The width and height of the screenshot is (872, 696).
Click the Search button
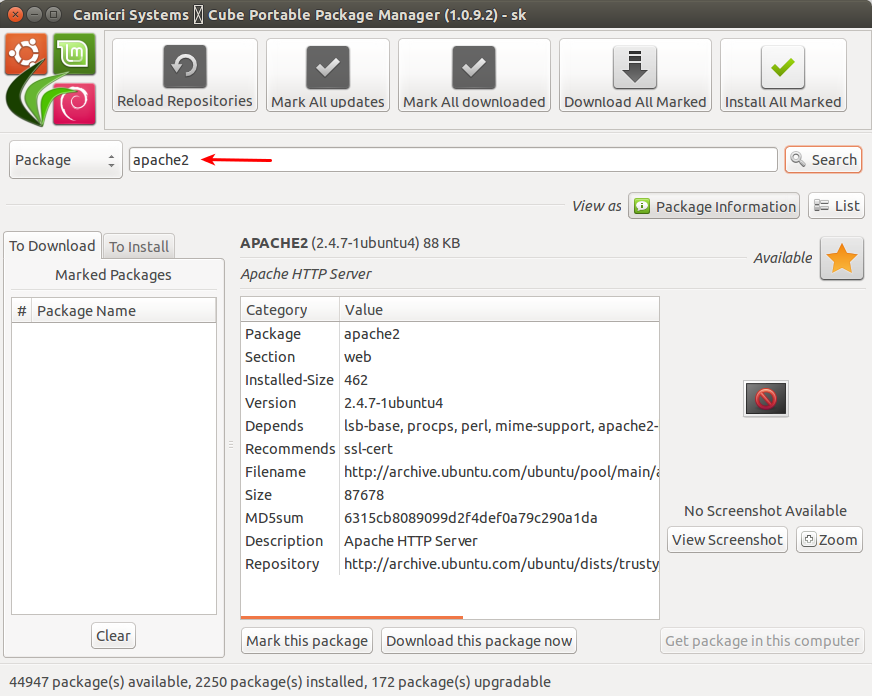coord(824,160)
